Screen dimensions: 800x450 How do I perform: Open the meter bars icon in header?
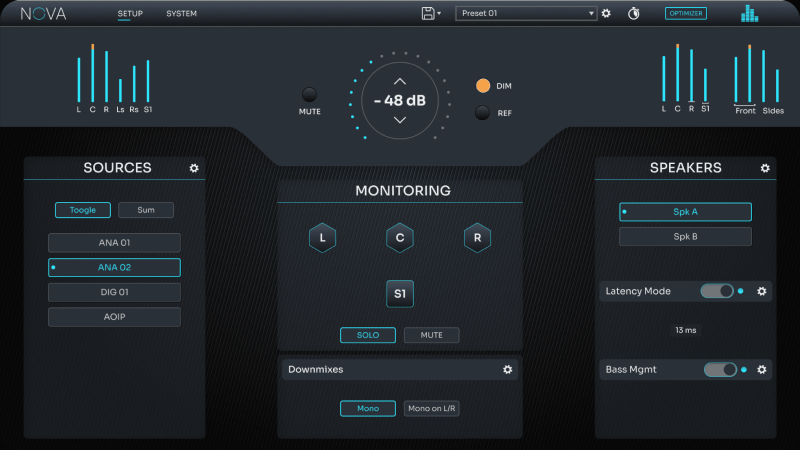coord(749,13)
